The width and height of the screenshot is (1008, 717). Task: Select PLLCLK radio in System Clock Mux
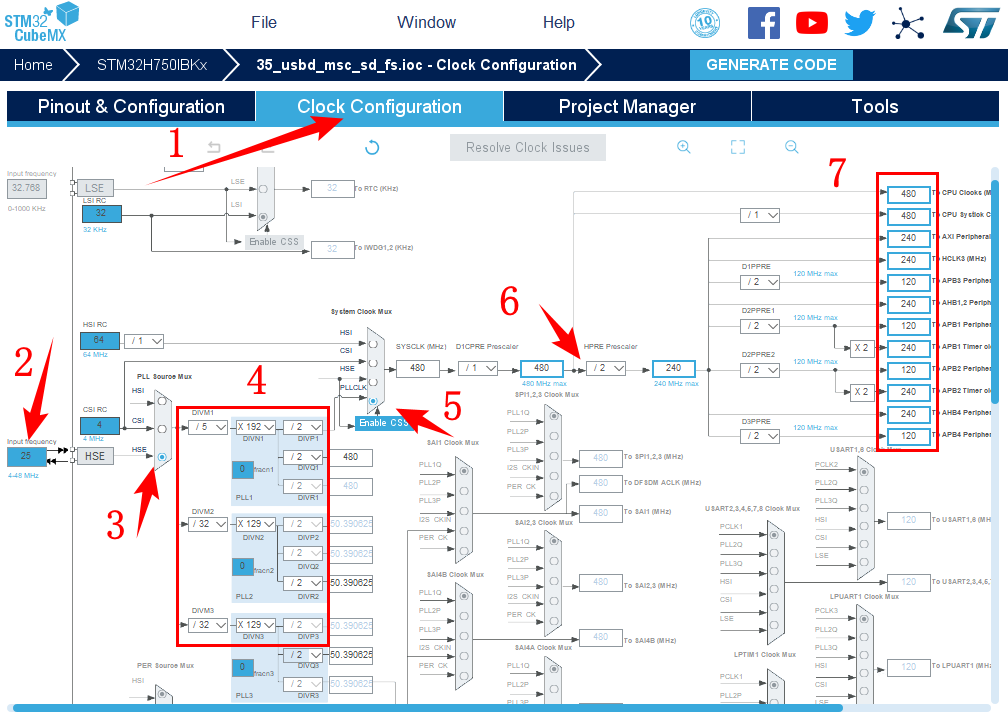[373, 401]
